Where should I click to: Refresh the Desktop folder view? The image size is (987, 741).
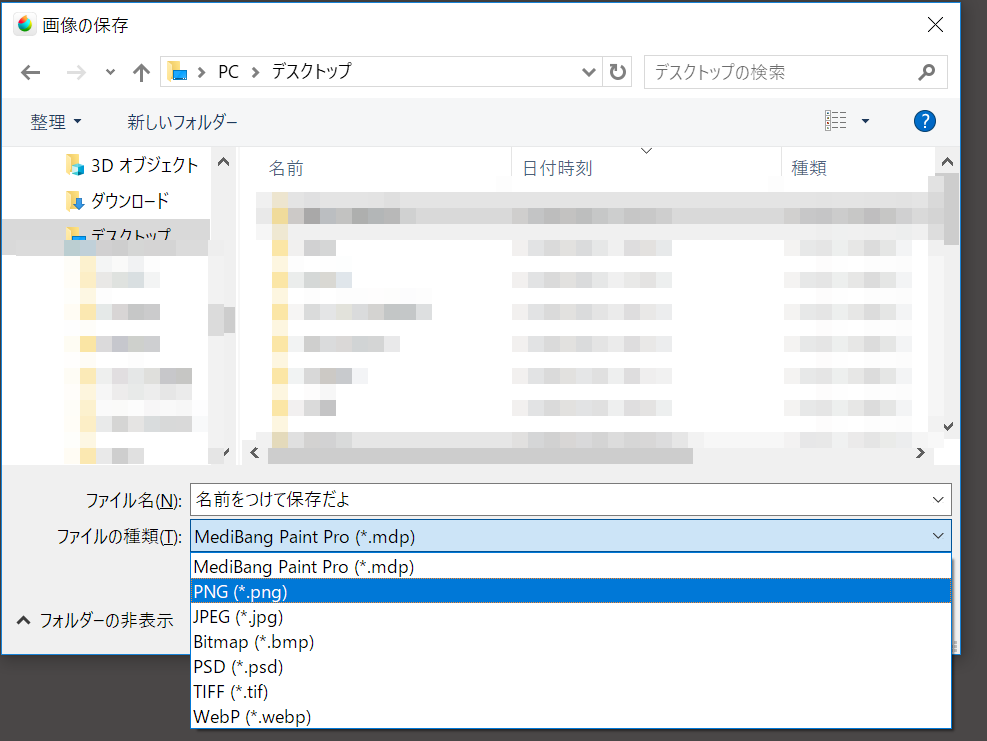click(x=618, y=72)
